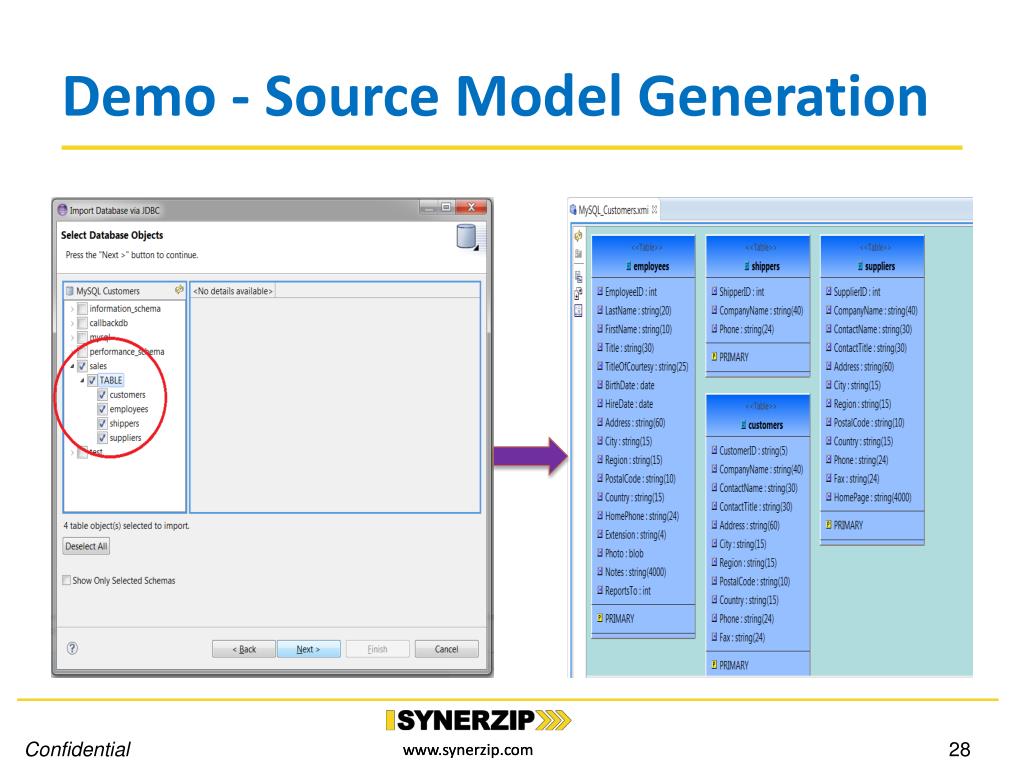Click the Next button
Screen dimensions: 1024x768
coord(308,649)
